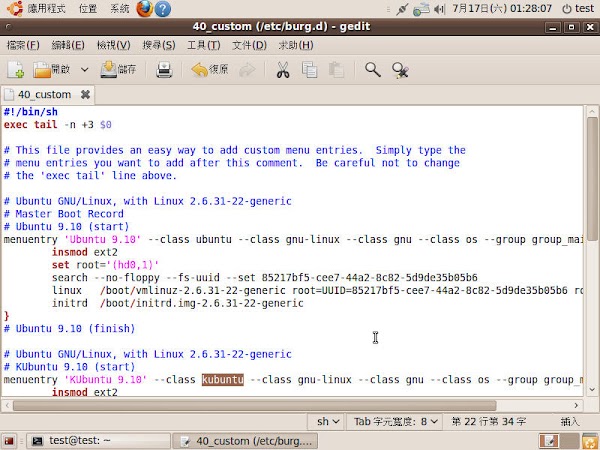The height and width of the screenshot is (450, 600).
Task: Click the '# Master Boot Record' comment
Action: coord(64,214)
